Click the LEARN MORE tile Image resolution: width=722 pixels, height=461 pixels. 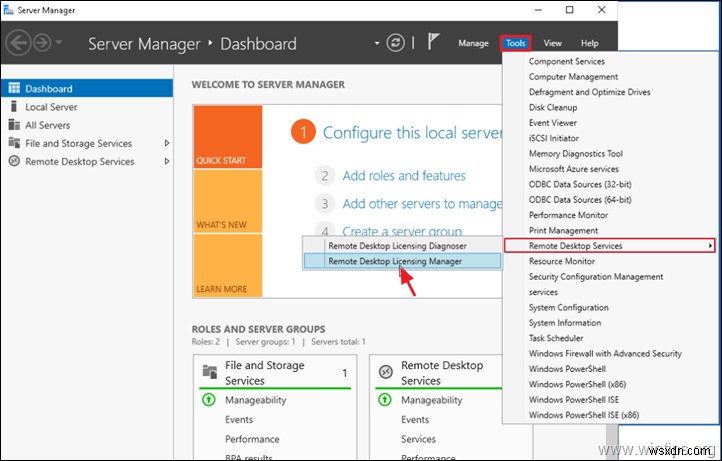point(228,265)
